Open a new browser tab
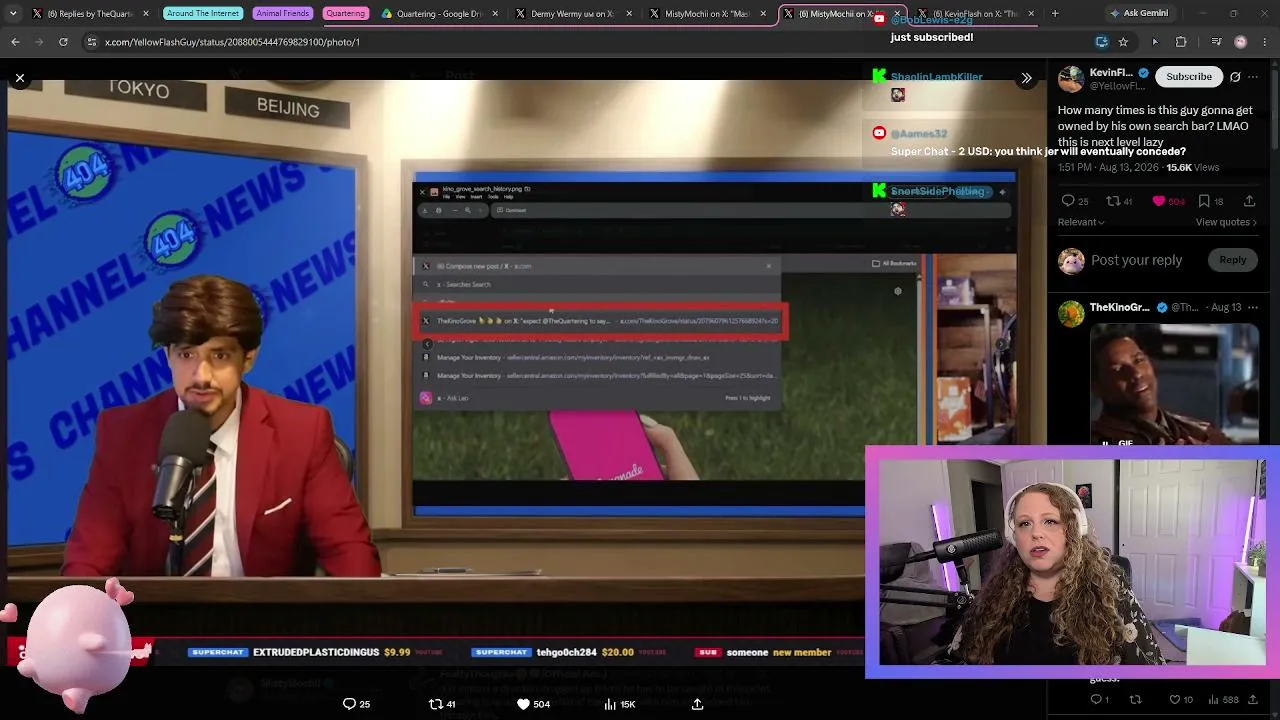 coord(1055,14)
